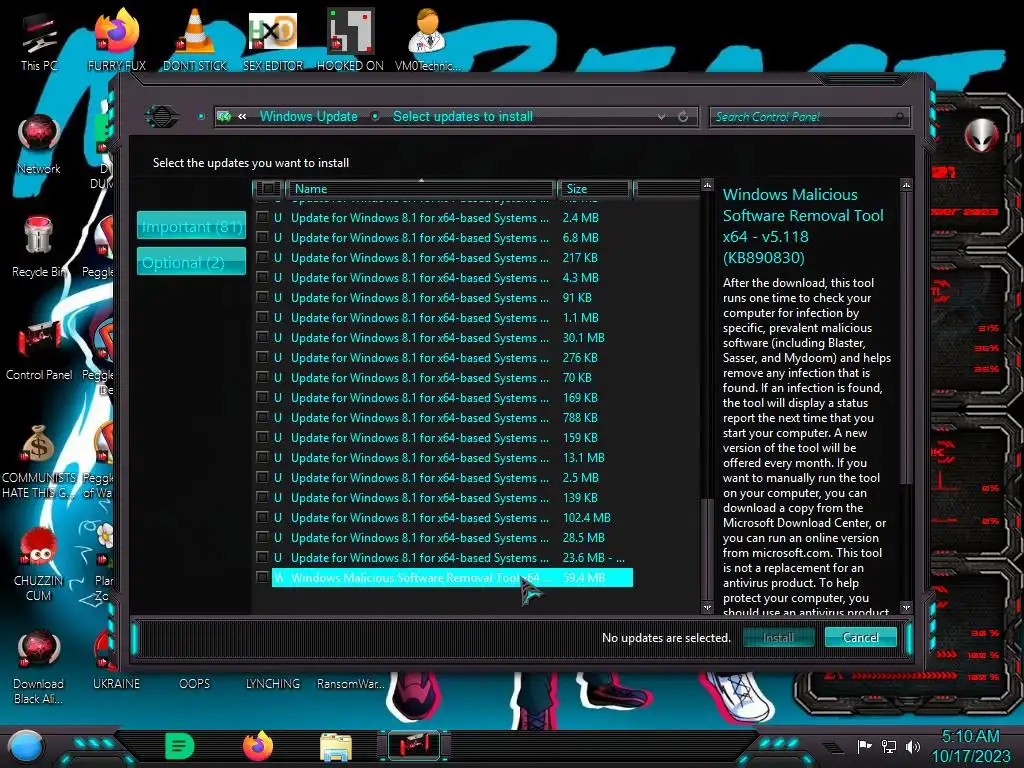
Task: Focus the Search Control Panel field
Action: pos(809,117)
